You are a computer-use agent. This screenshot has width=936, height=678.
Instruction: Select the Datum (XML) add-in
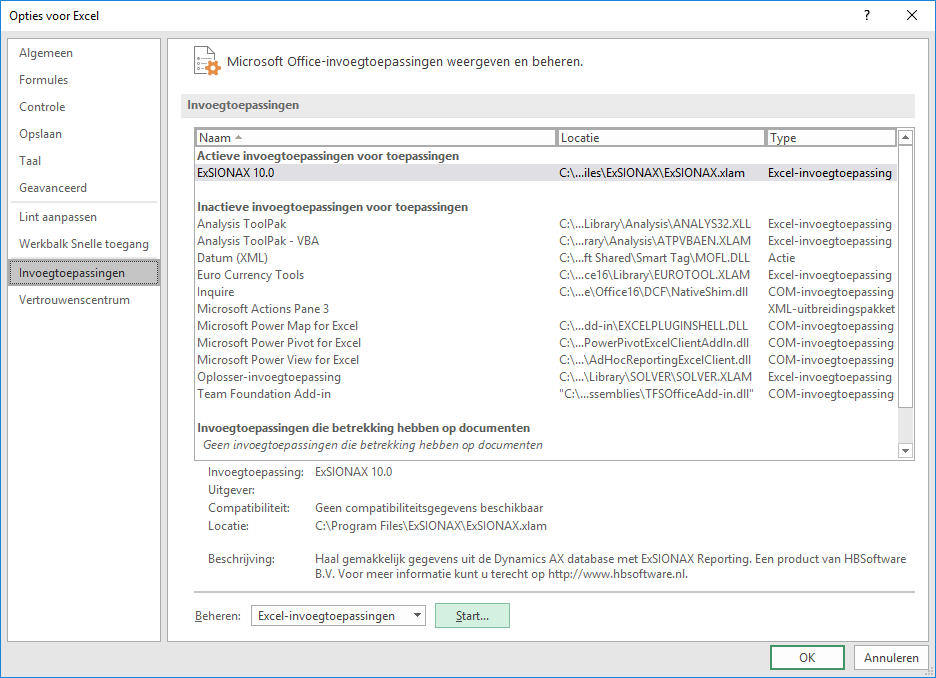546,258
